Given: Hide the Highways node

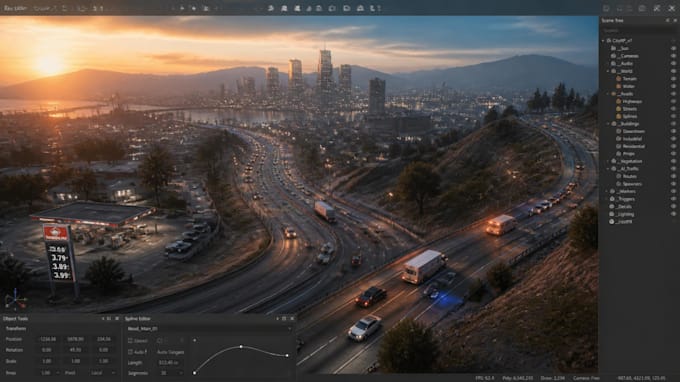Looking at the screenshot, I should 673,101.
